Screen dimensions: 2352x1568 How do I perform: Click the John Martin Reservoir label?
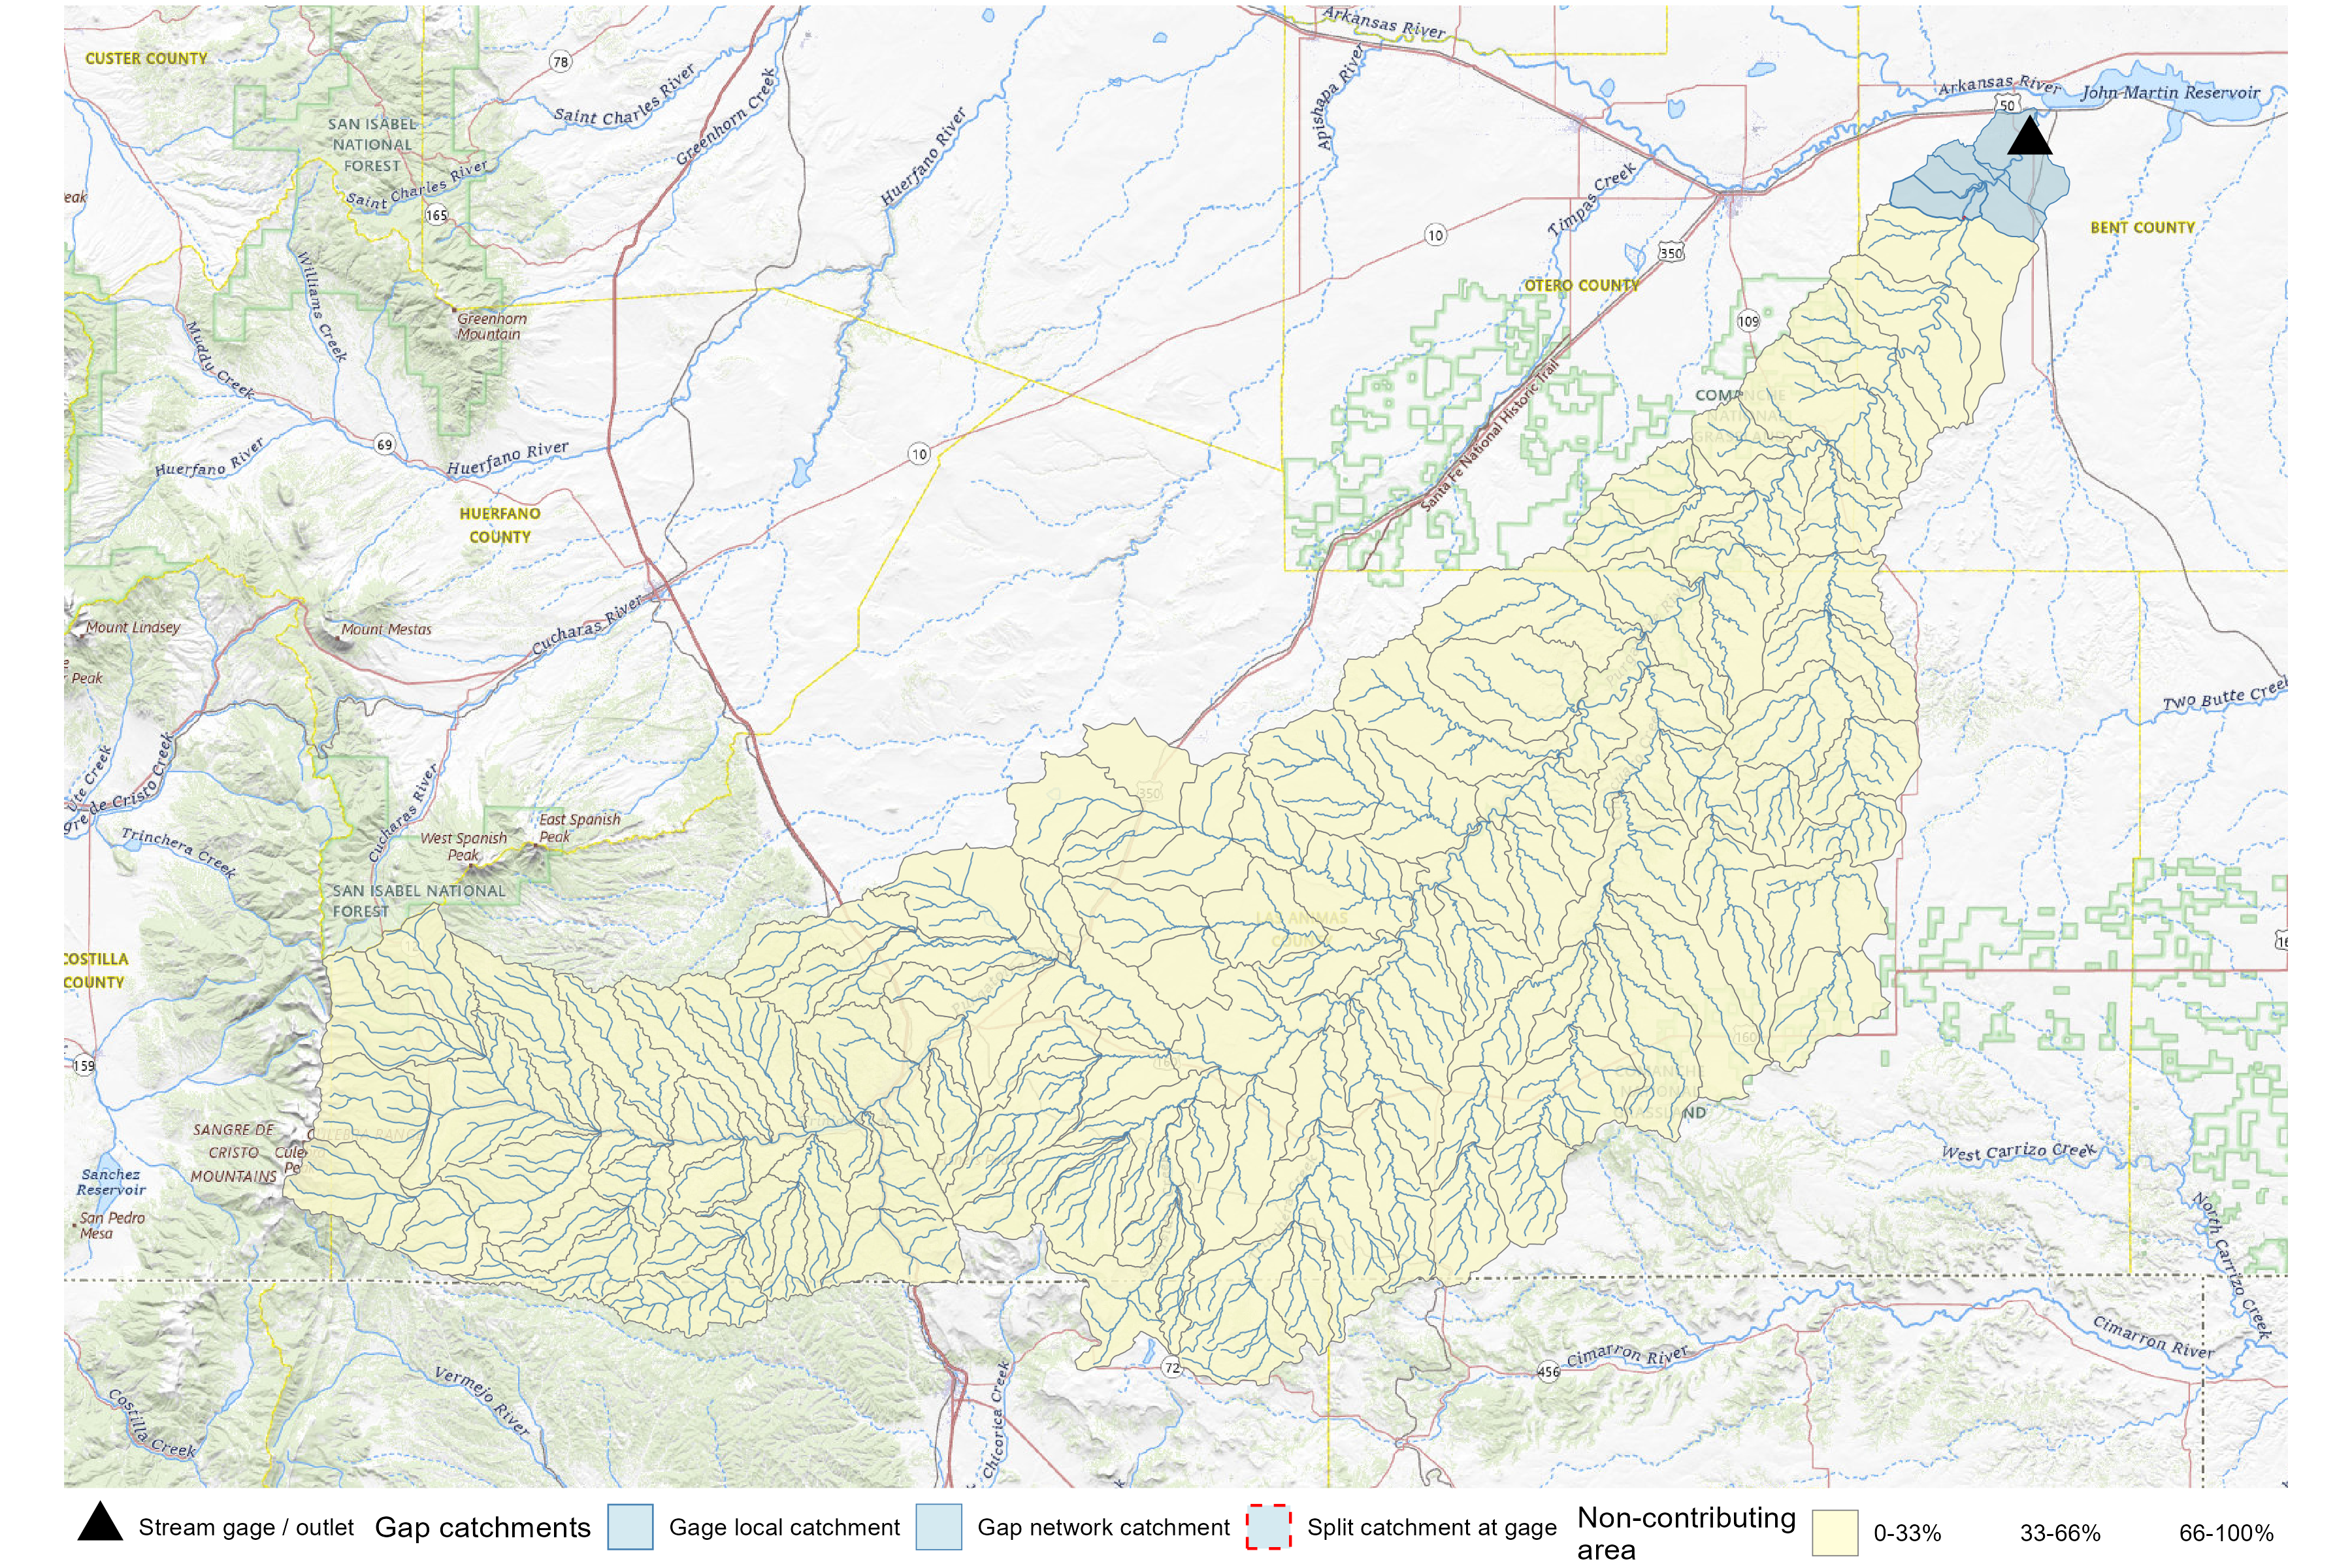(2170, 93)
